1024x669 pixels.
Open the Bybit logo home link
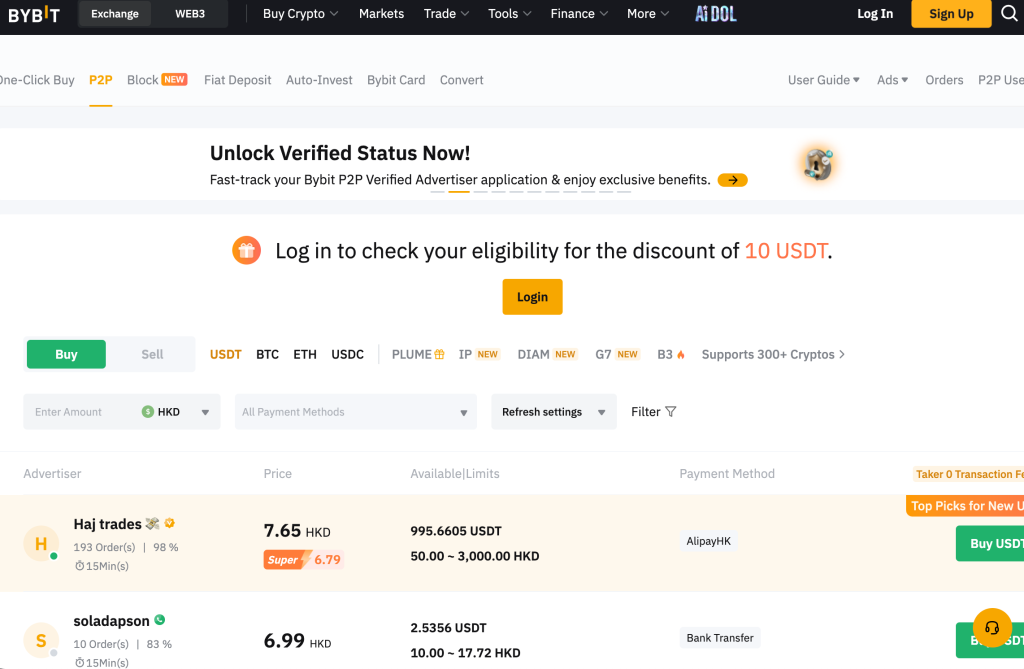[34, 14]
